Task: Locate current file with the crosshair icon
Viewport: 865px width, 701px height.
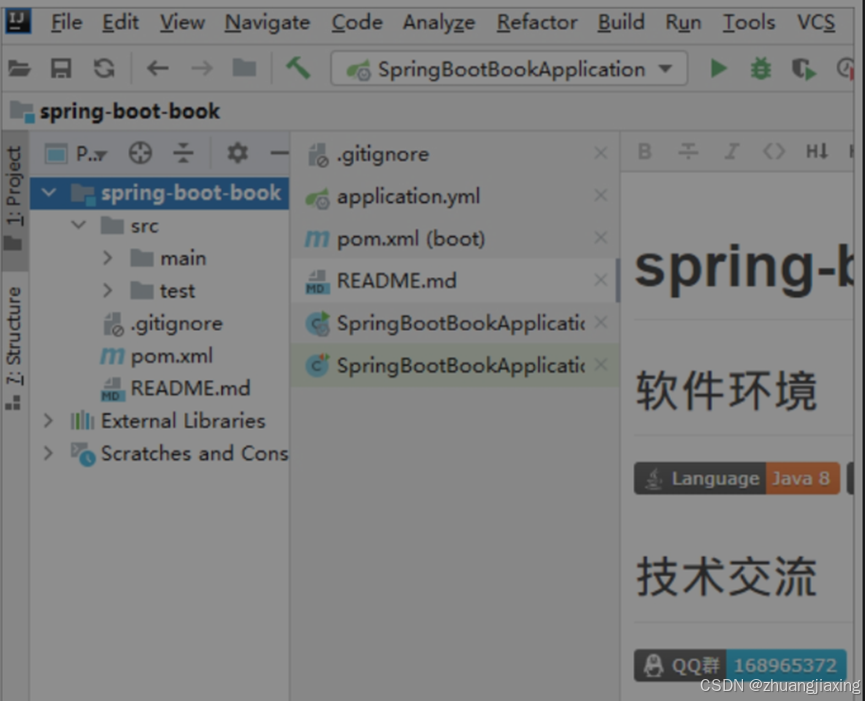Action: [x=140, y=153]
